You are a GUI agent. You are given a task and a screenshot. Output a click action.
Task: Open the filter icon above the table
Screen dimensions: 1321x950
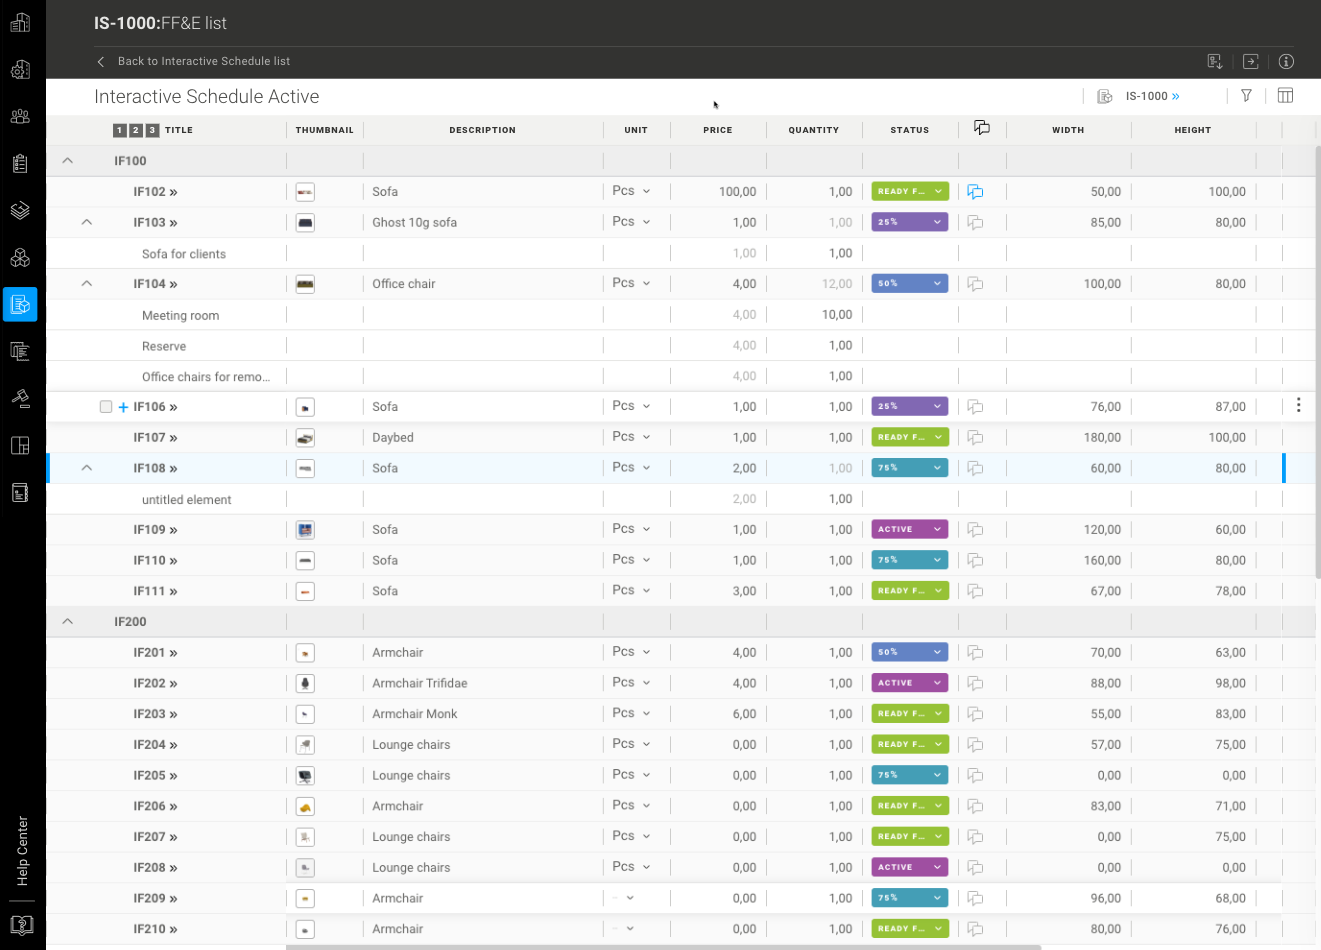[1247, 95]
